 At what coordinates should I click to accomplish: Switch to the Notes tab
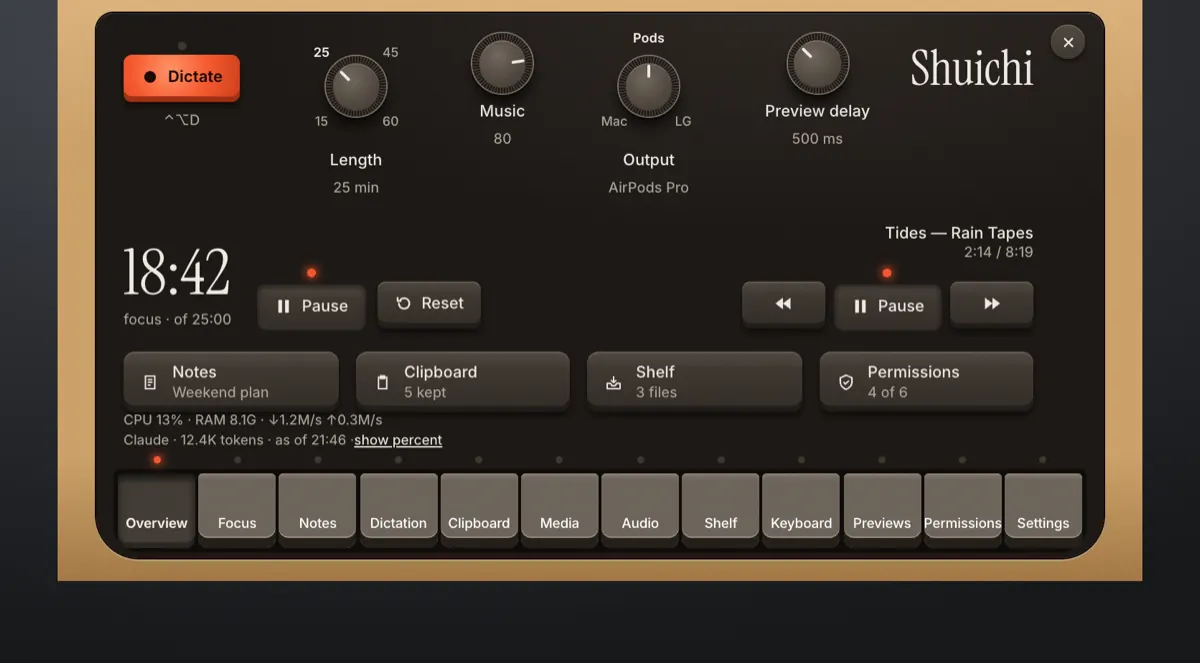(318, 509)
